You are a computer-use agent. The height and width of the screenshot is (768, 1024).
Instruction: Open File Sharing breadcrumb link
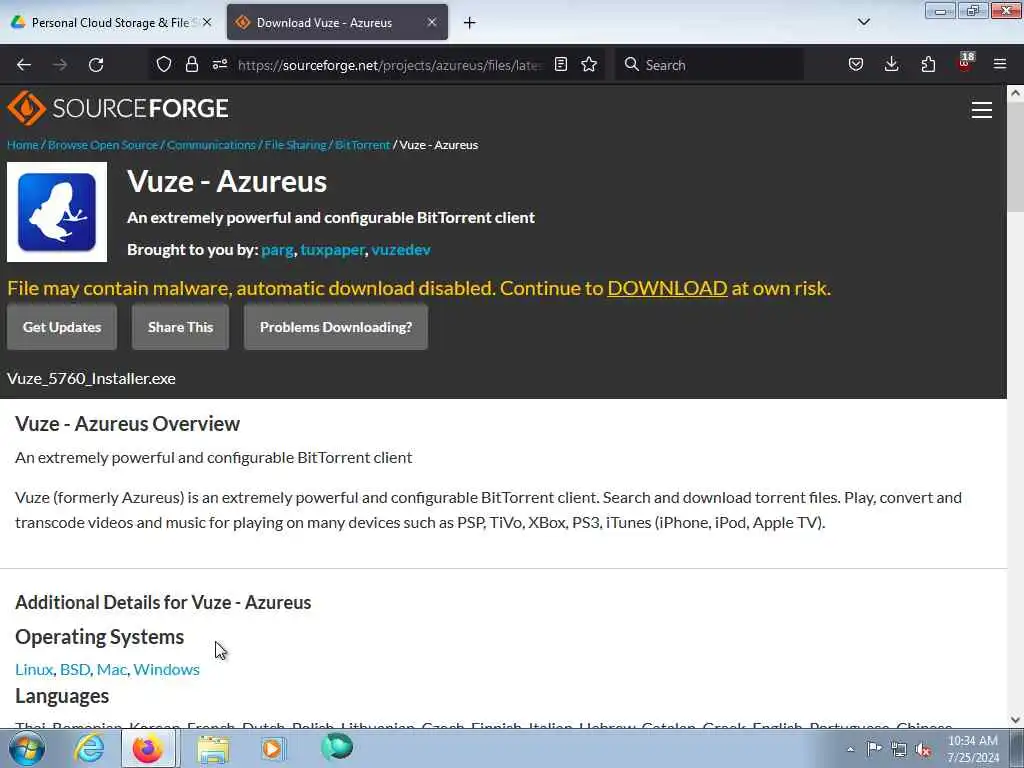[x=295, y=145]
